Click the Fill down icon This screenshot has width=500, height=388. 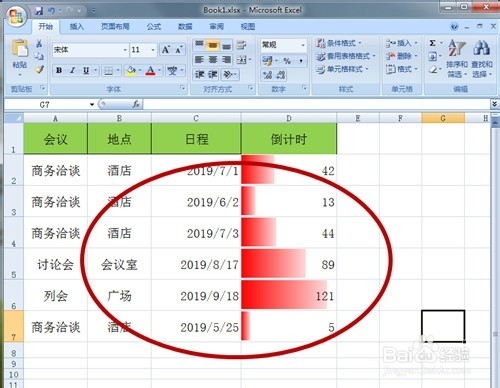[x=433, y=57]
